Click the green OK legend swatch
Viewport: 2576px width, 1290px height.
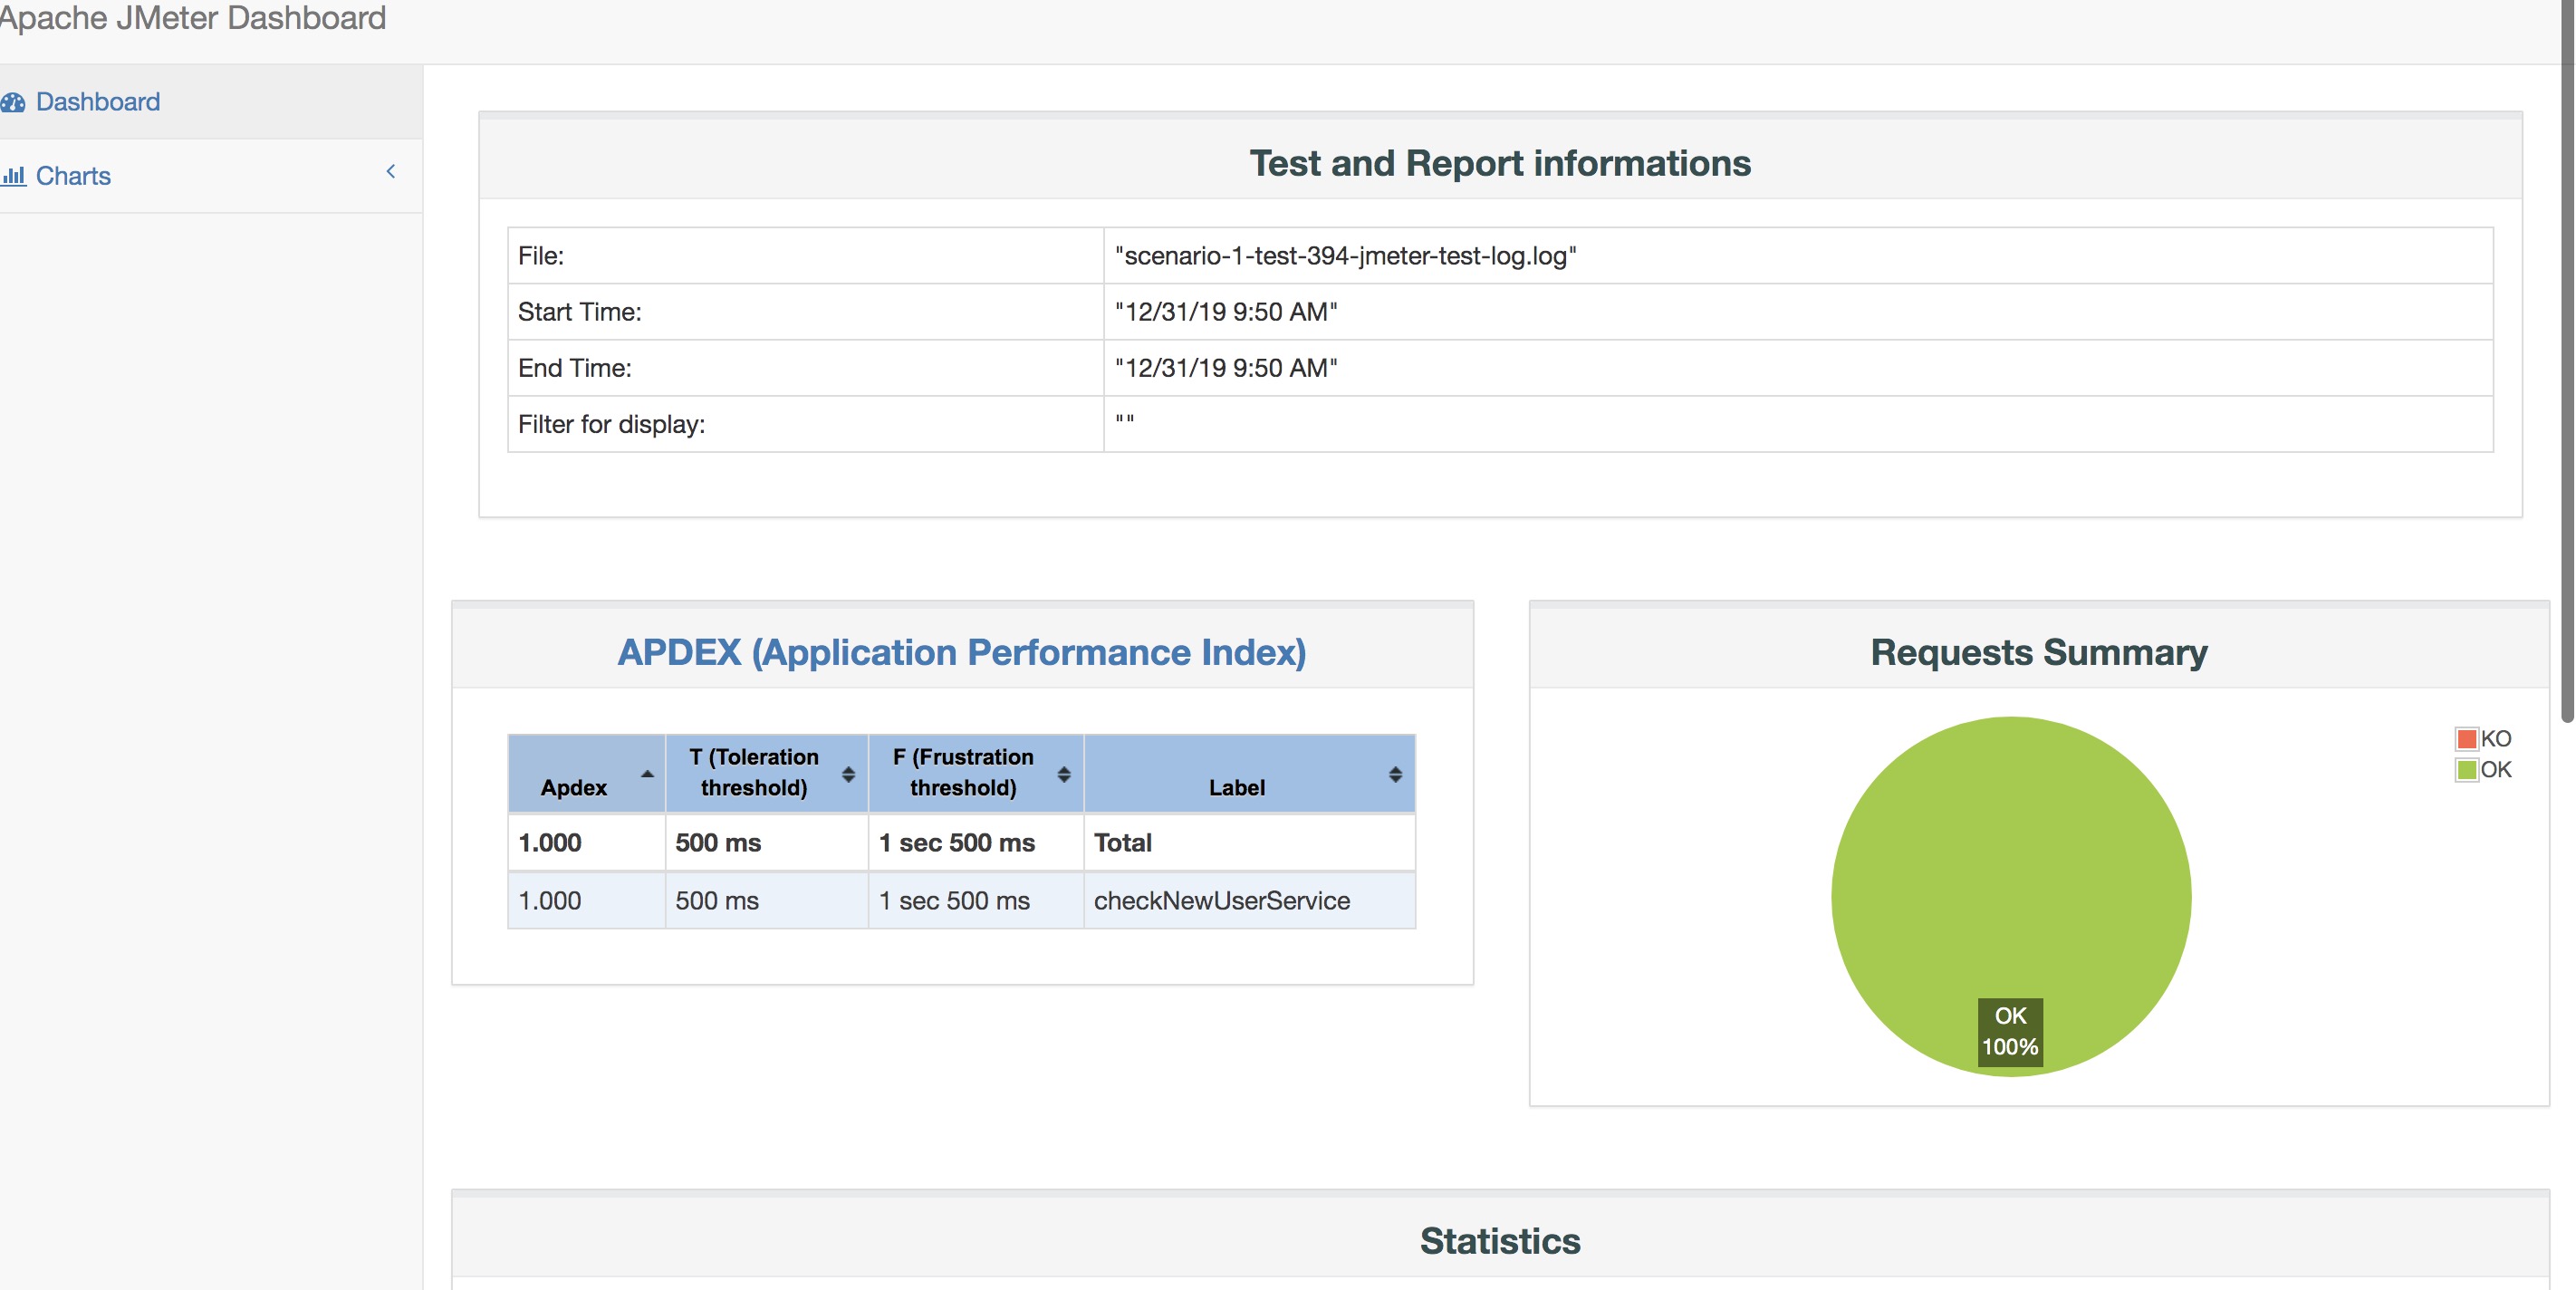click(2466, 770)
